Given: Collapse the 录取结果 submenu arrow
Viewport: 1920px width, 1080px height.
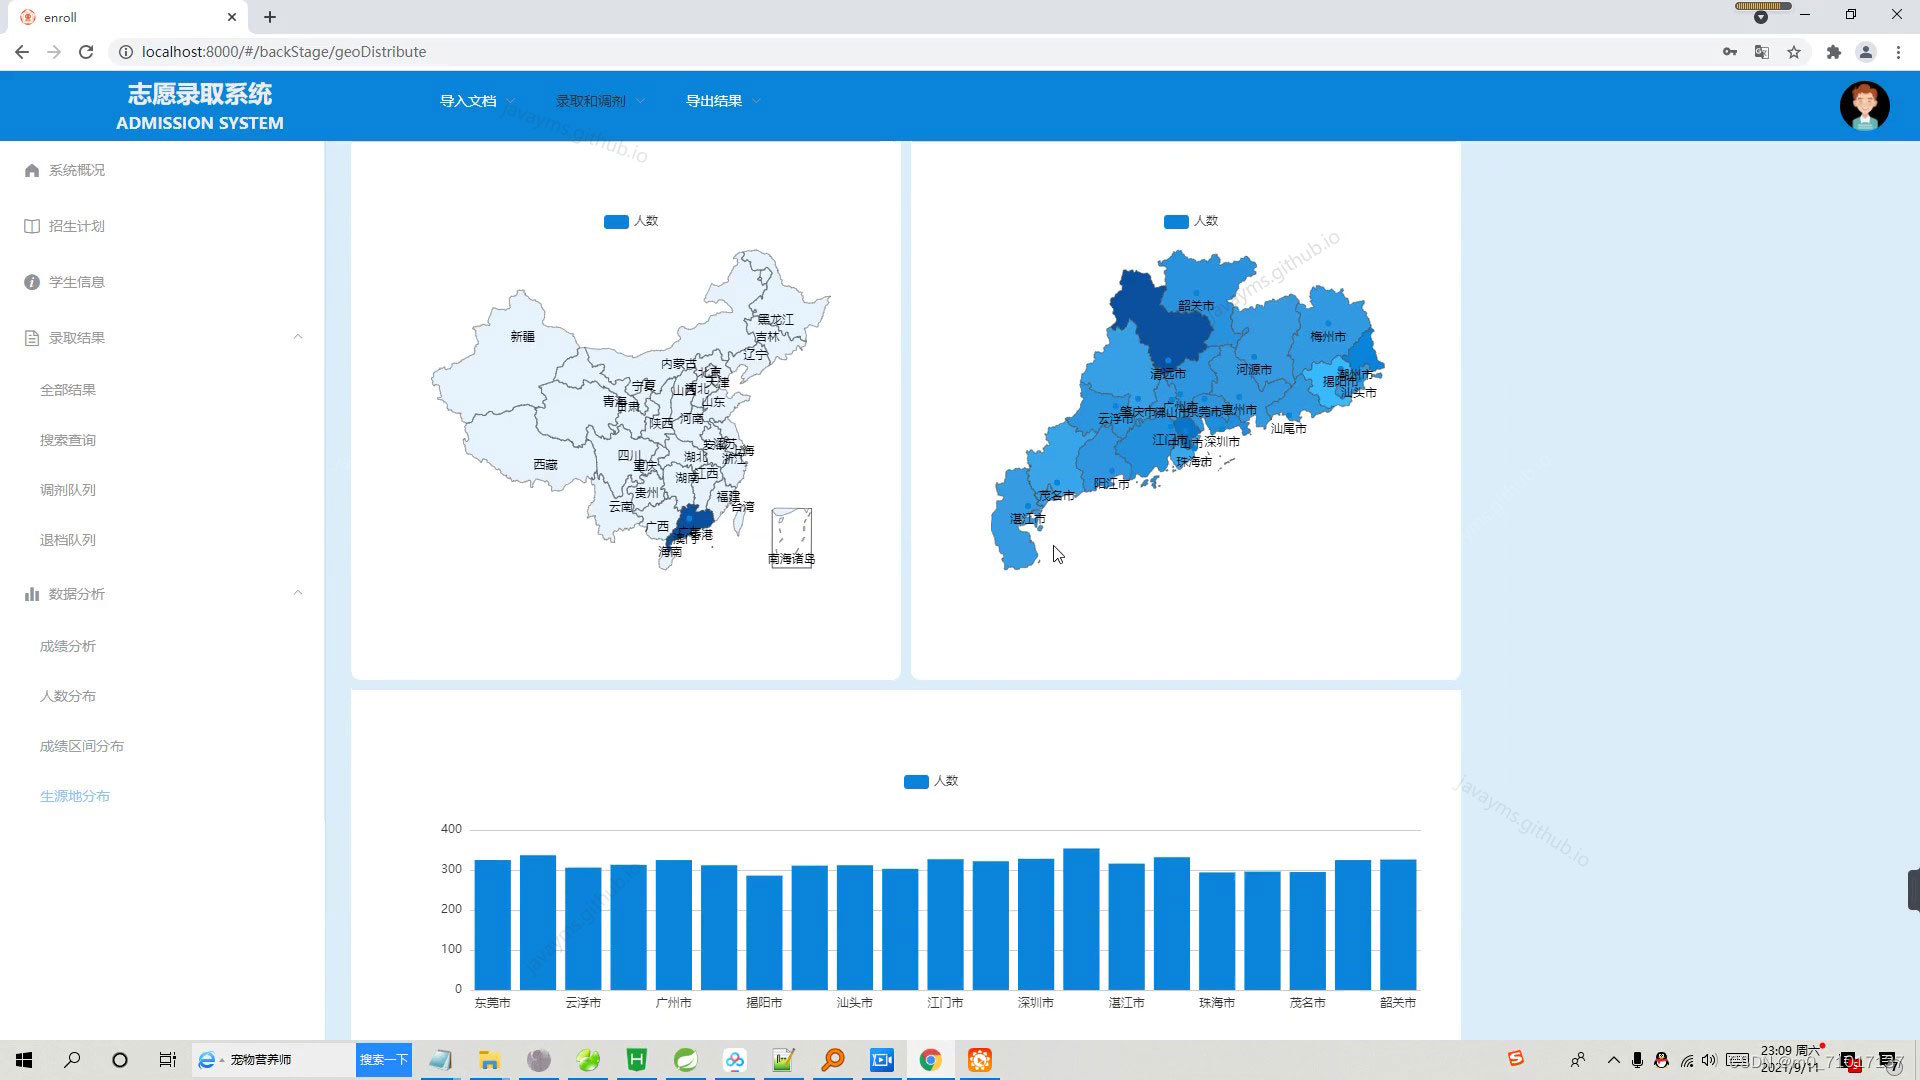Looking at the screenshot, I should 297,337.
